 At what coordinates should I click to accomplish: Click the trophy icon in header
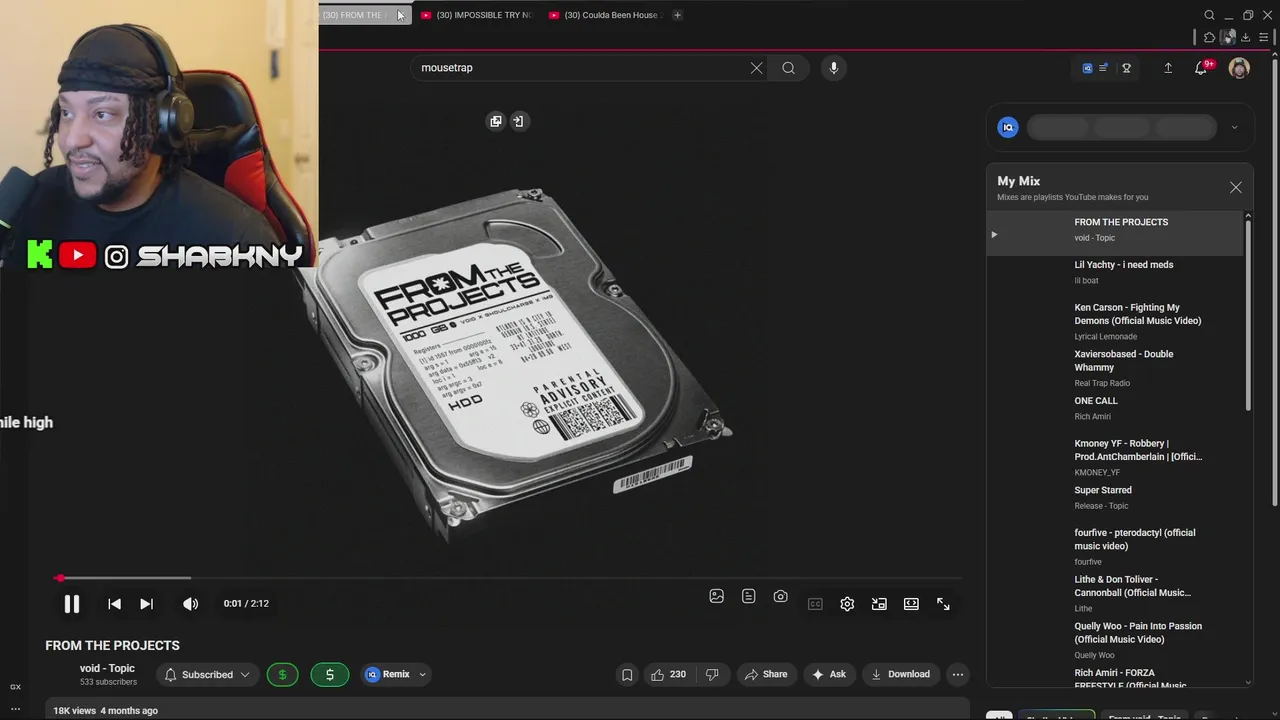(1127, 68)
